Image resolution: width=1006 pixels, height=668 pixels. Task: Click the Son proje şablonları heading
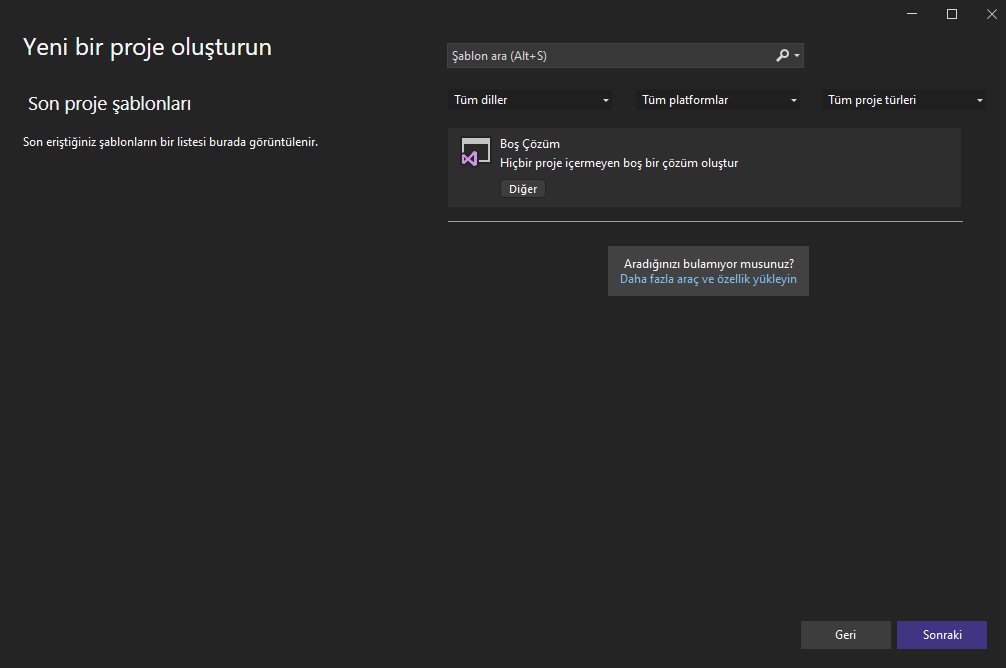click(110, 104)
